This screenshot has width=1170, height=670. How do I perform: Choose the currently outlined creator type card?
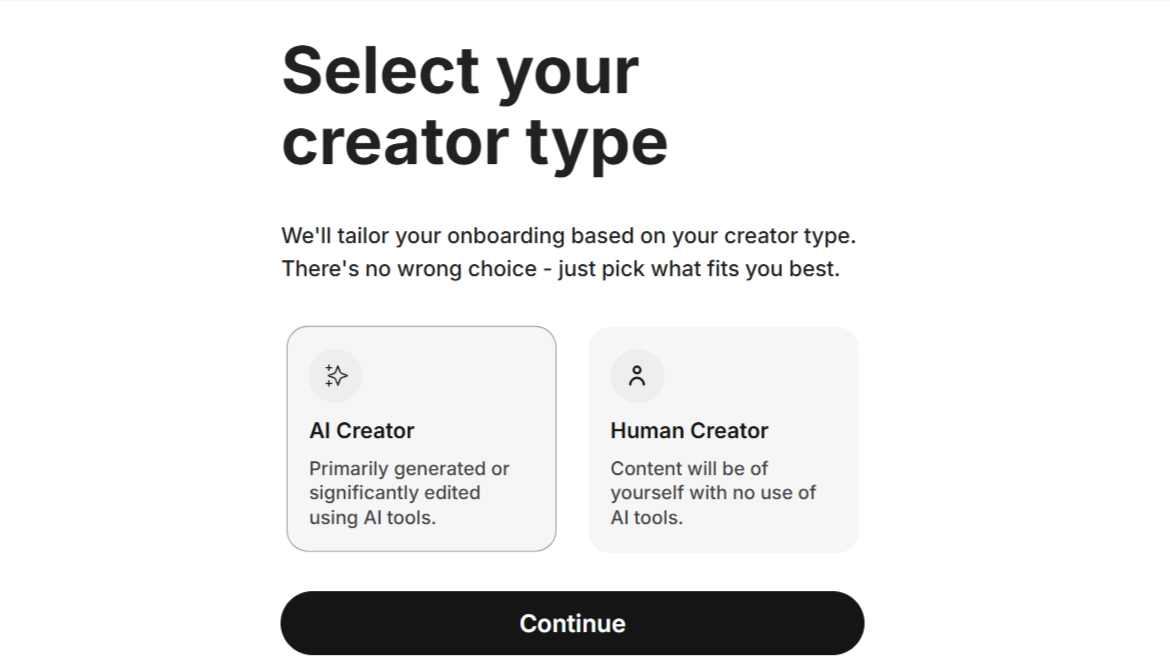click(x=421, y=437)
